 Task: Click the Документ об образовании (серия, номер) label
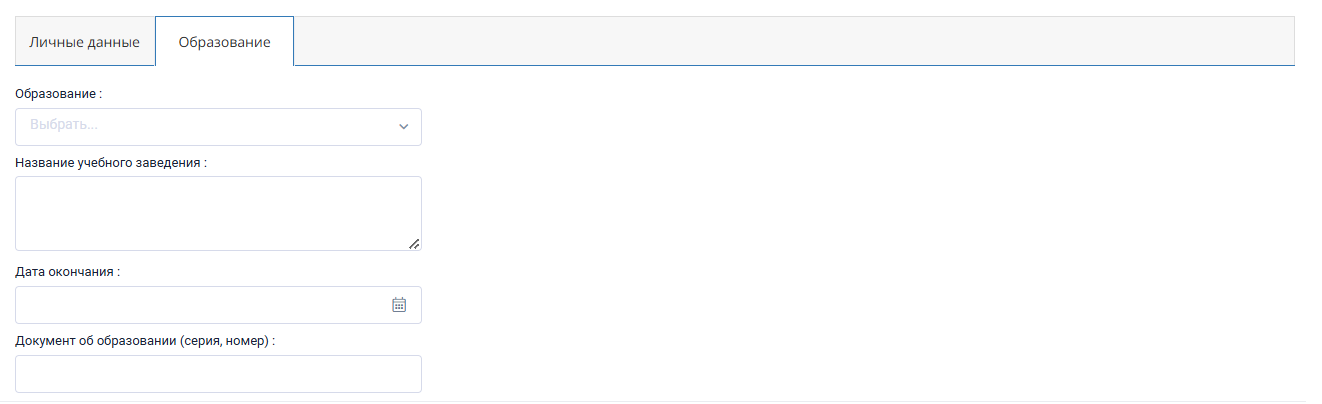pos(145,340)
